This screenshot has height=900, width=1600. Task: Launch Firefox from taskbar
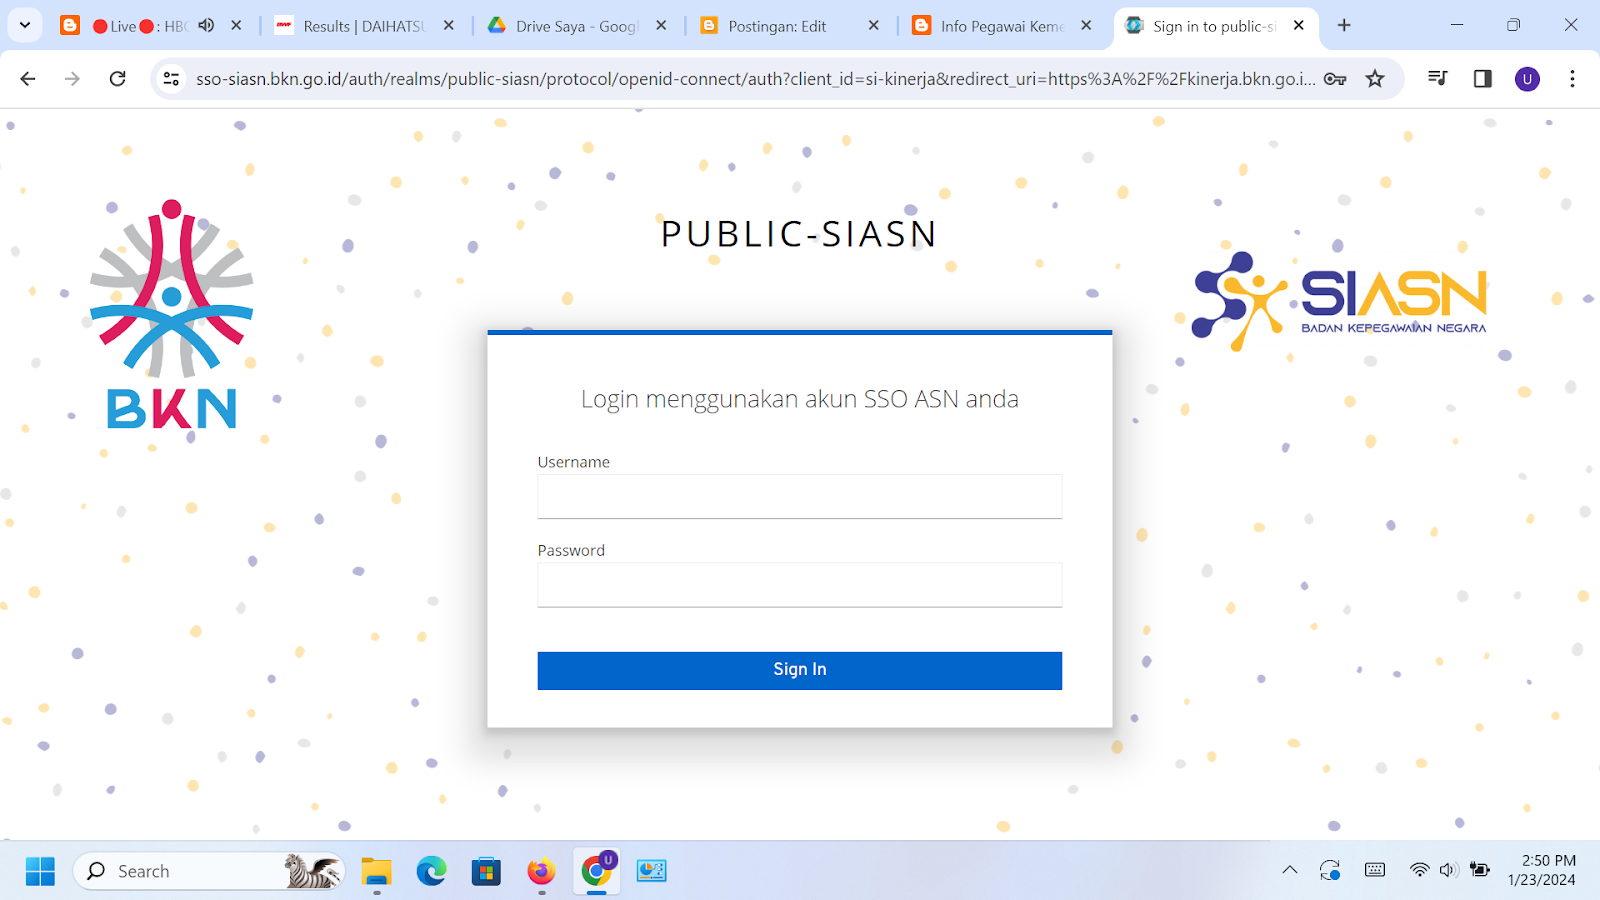click(x=541, y=871)
